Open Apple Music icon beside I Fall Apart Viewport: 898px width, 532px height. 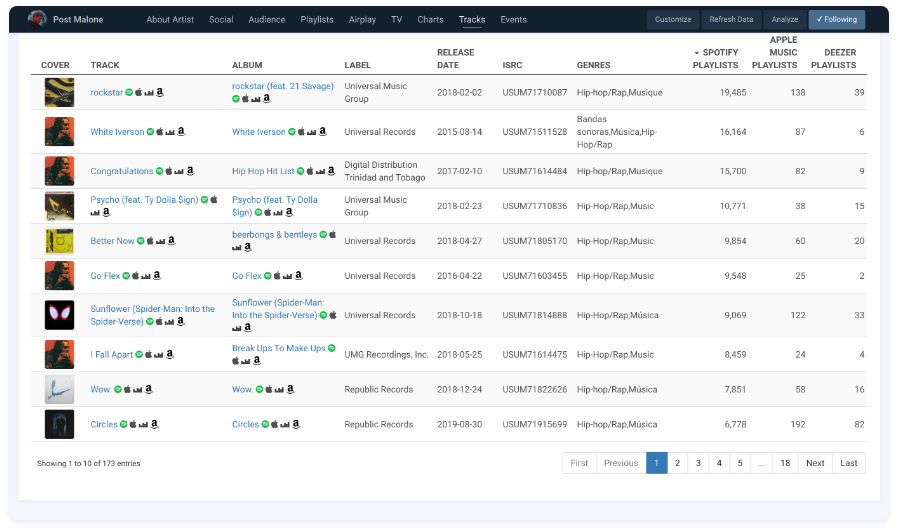click(x=148, y=354)
